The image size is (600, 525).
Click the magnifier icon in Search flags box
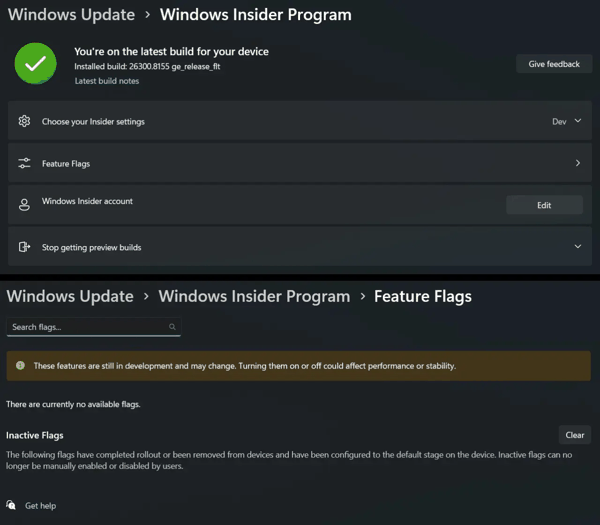(172, 327)
